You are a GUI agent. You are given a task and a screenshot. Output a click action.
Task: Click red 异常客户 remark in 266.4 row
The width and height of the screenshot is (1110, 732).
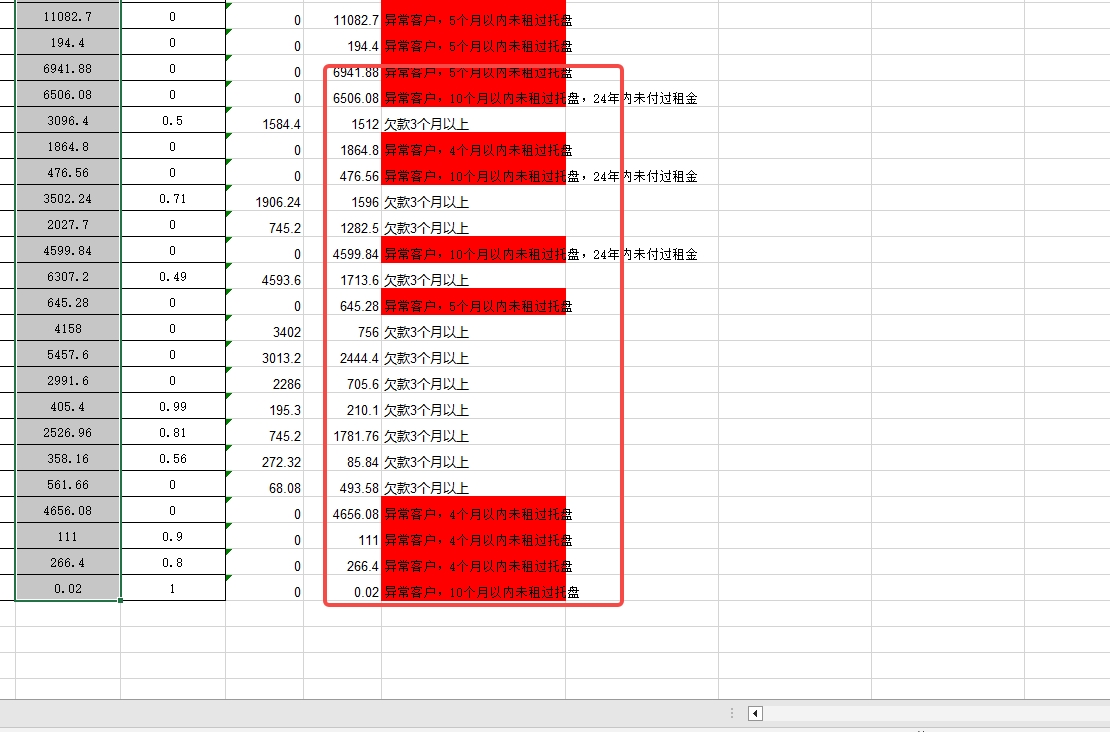coord(474,562)
